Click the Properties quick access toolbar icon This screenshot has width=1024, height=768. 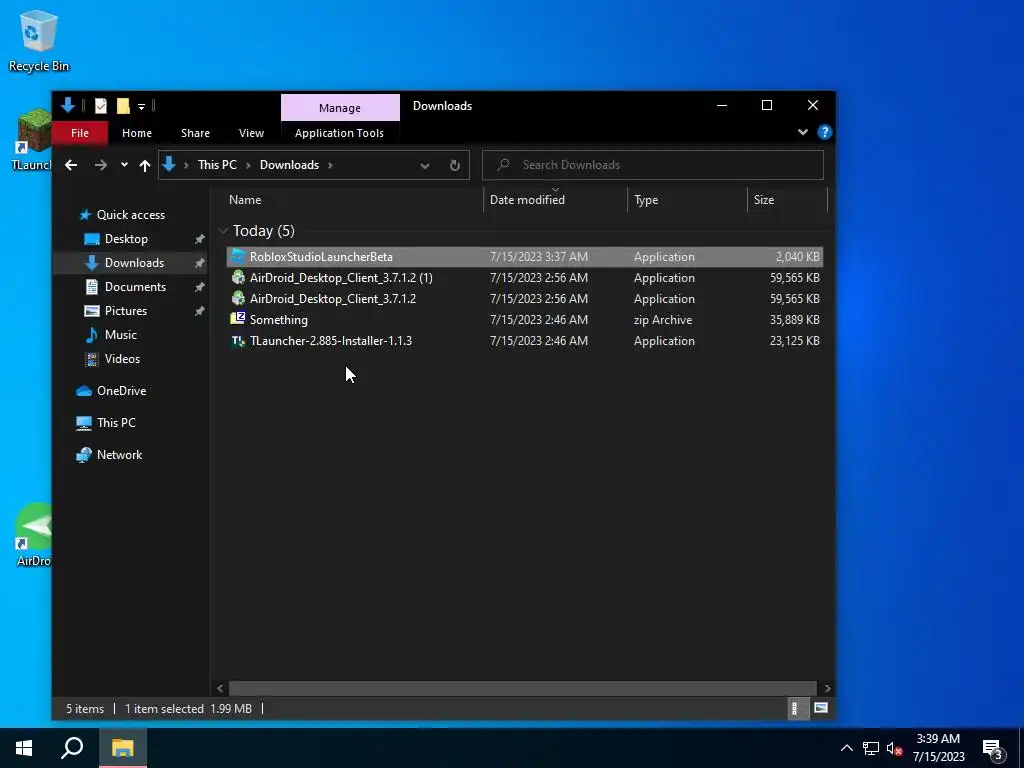click(x=101, y=106)
